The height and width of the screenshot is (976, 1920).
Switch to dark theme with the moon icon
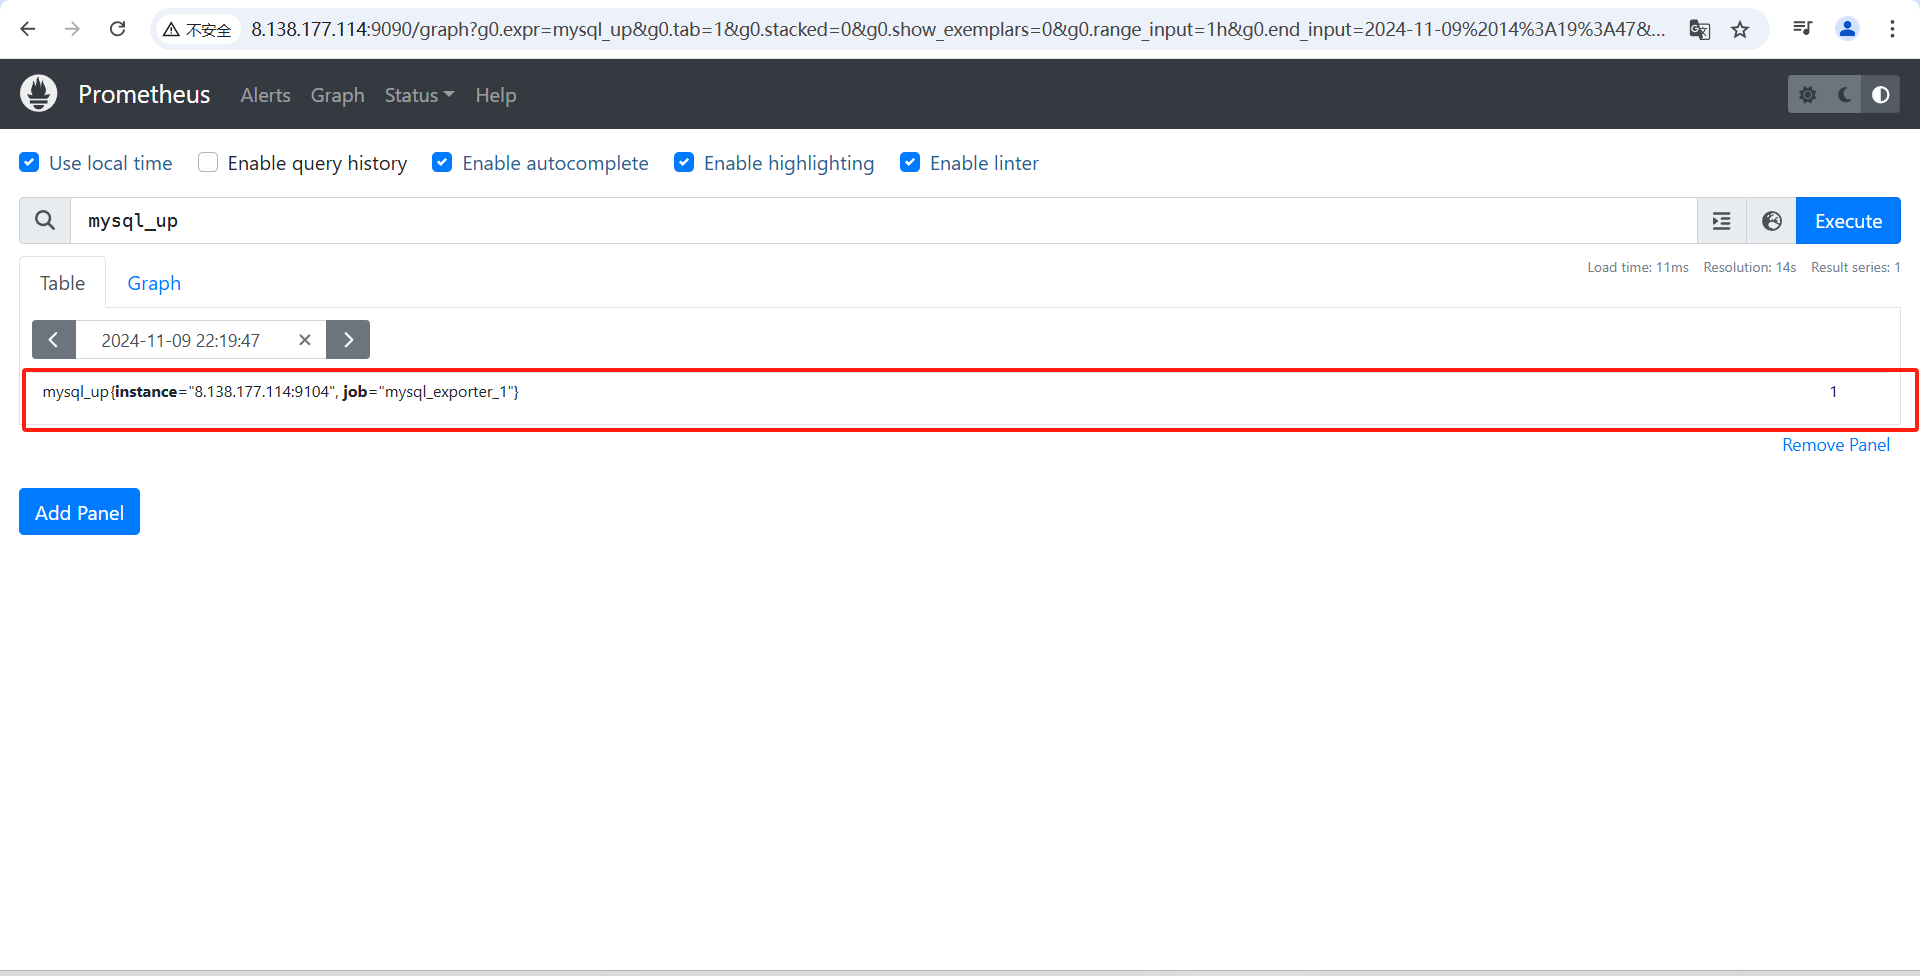1844,95
